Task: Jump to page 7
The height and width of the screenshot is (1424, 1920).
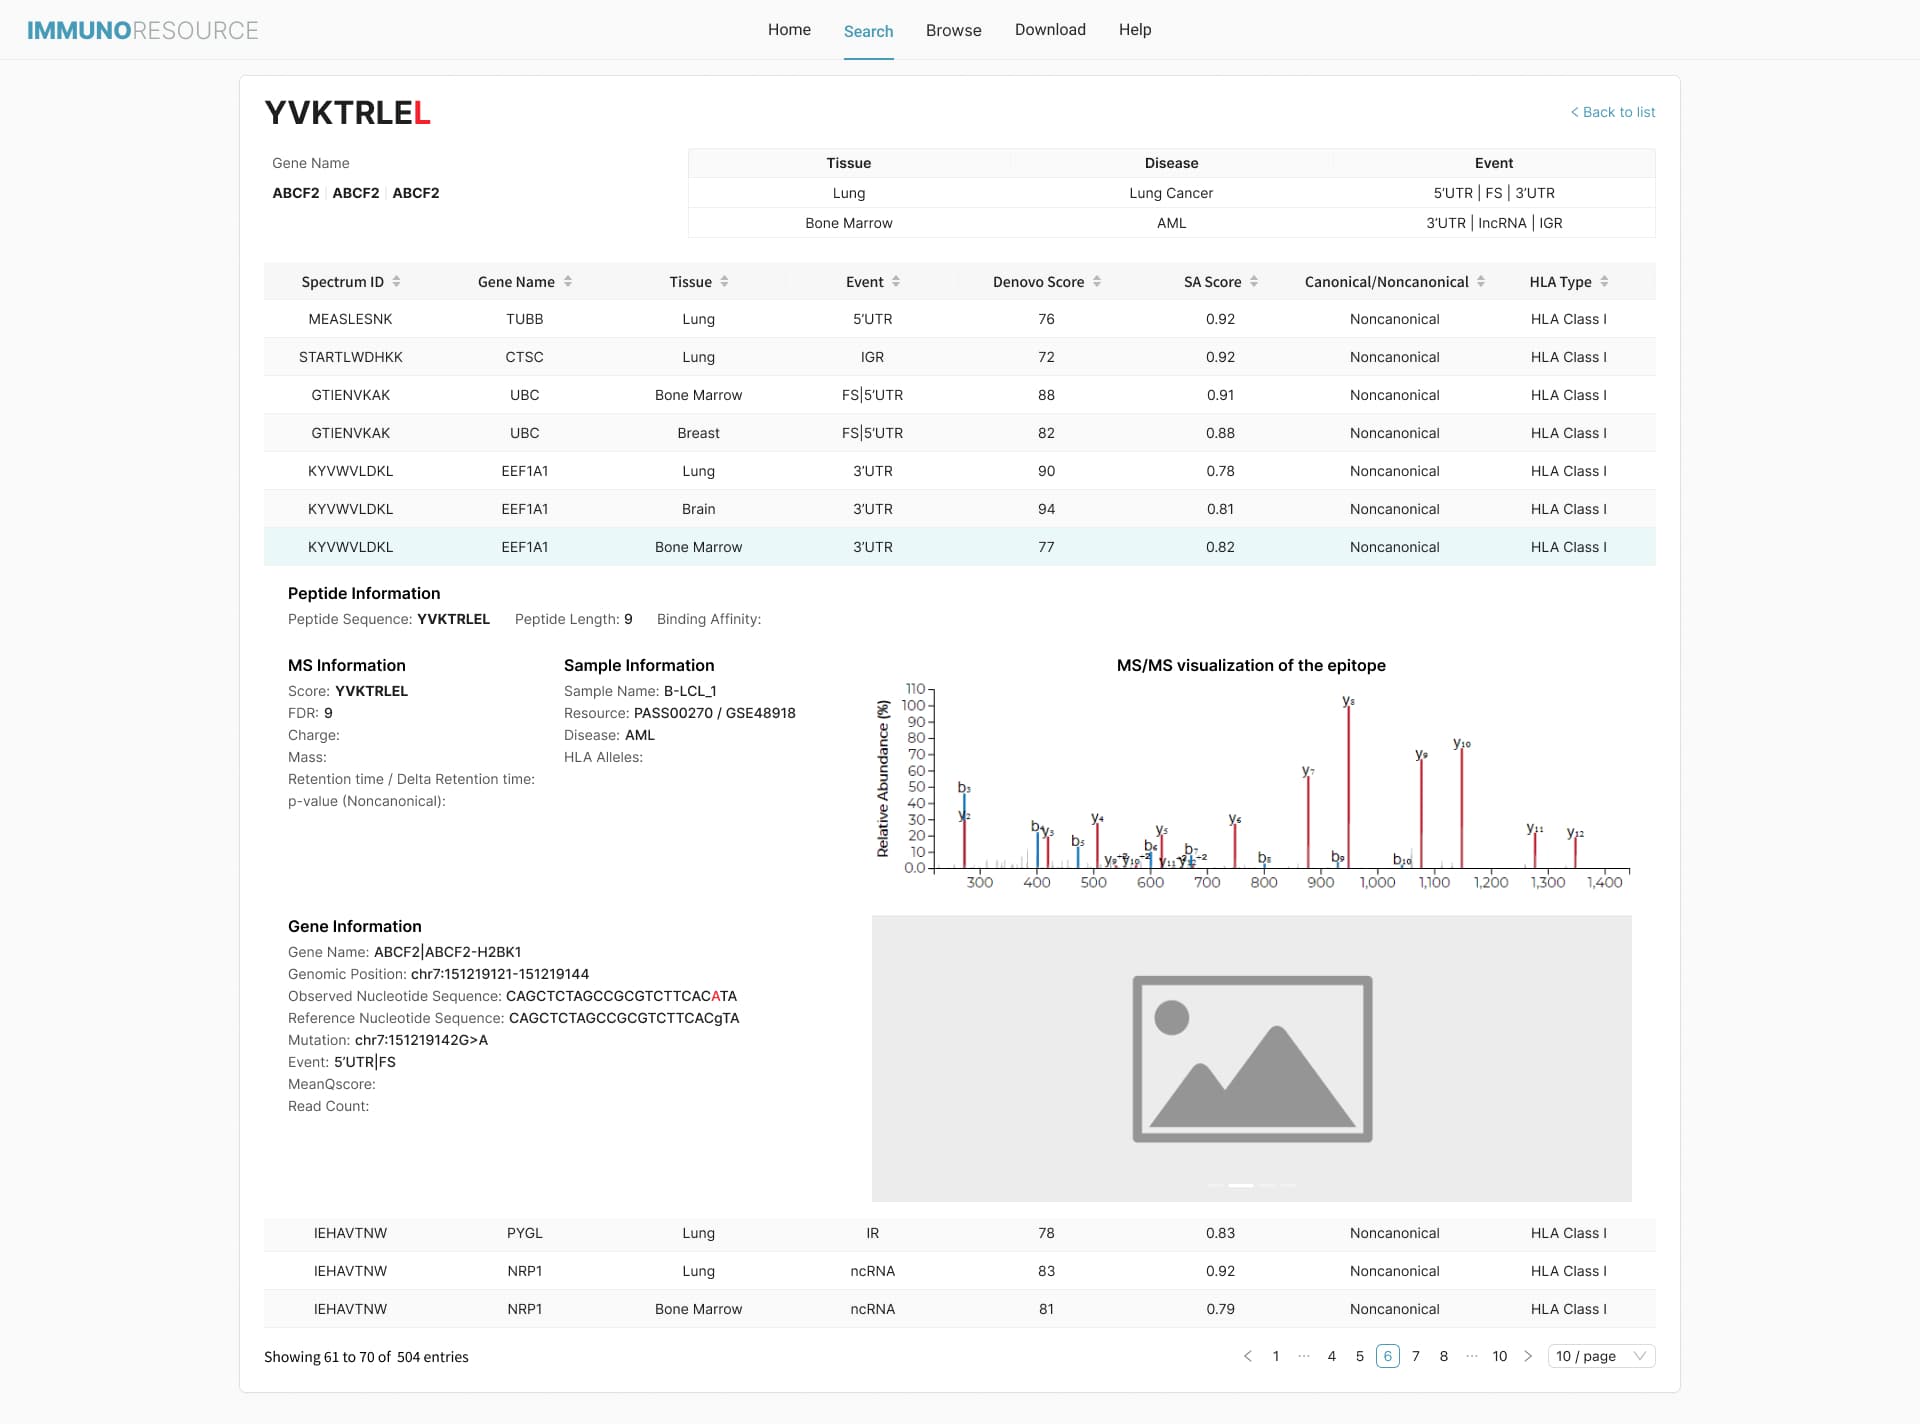Action: point(1415,1356)
